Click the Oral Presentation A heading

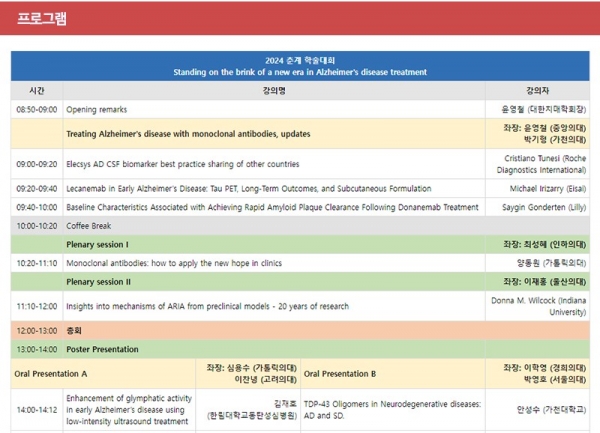pos(51,374)
